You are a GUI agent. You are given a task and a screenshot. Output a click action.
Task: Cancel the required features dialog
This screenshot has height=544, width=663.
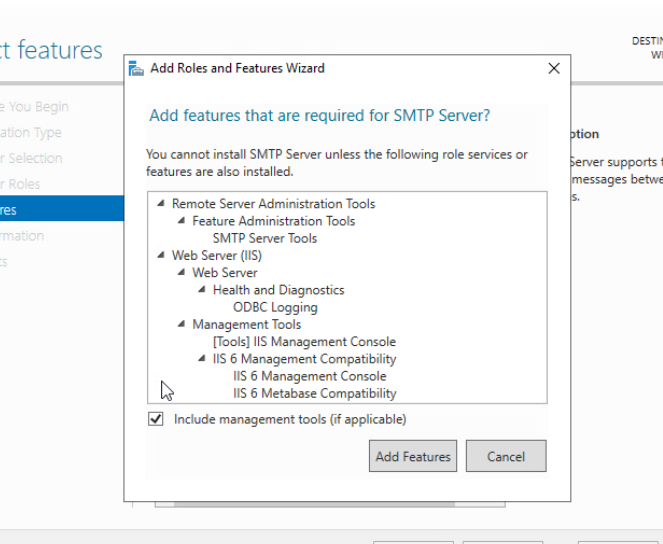(506, 456)
